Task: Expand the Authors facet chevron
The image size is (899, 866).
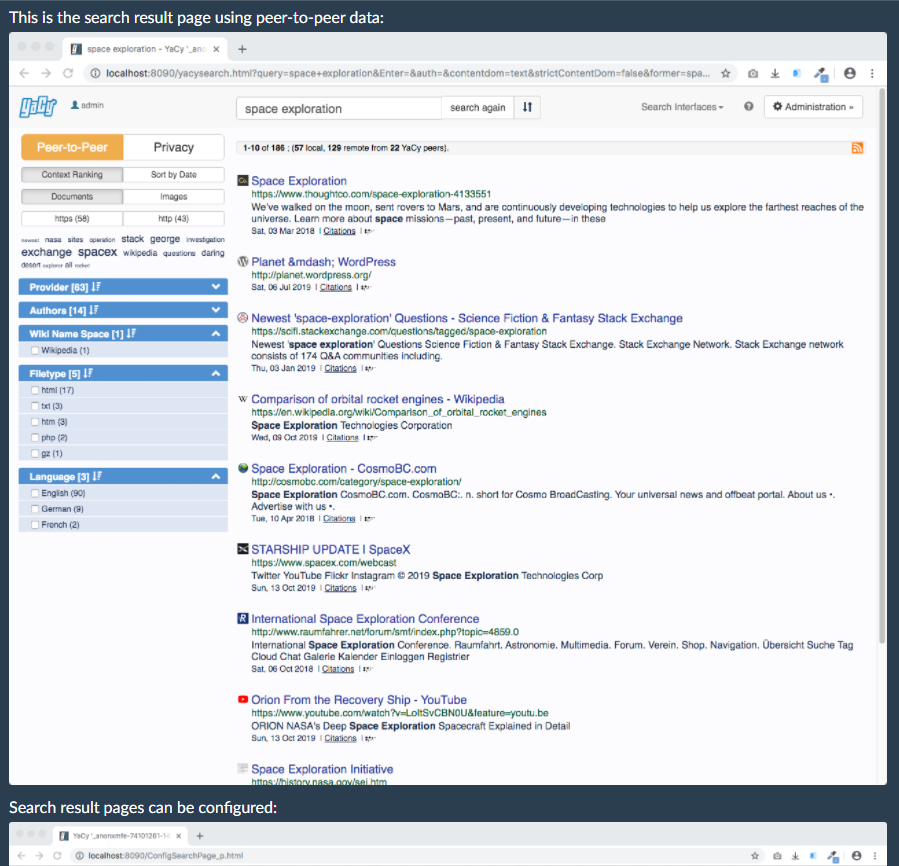Action: [x=216, y=310]
